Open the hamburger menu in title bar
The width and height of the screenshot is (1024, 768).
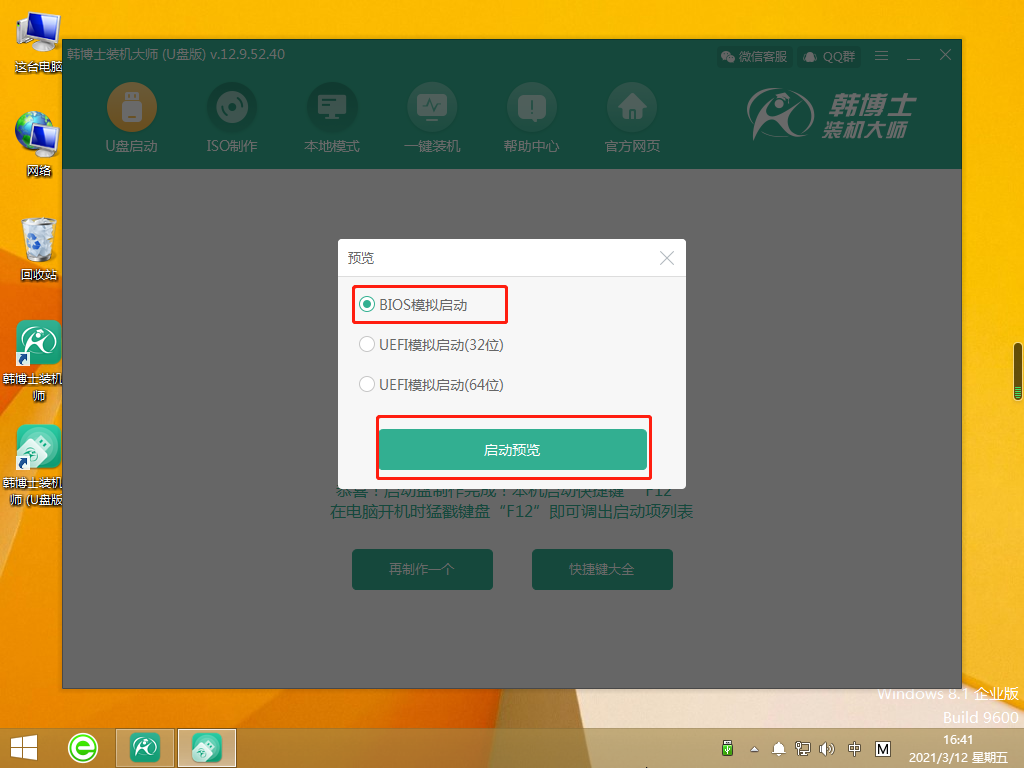[881, 56]
